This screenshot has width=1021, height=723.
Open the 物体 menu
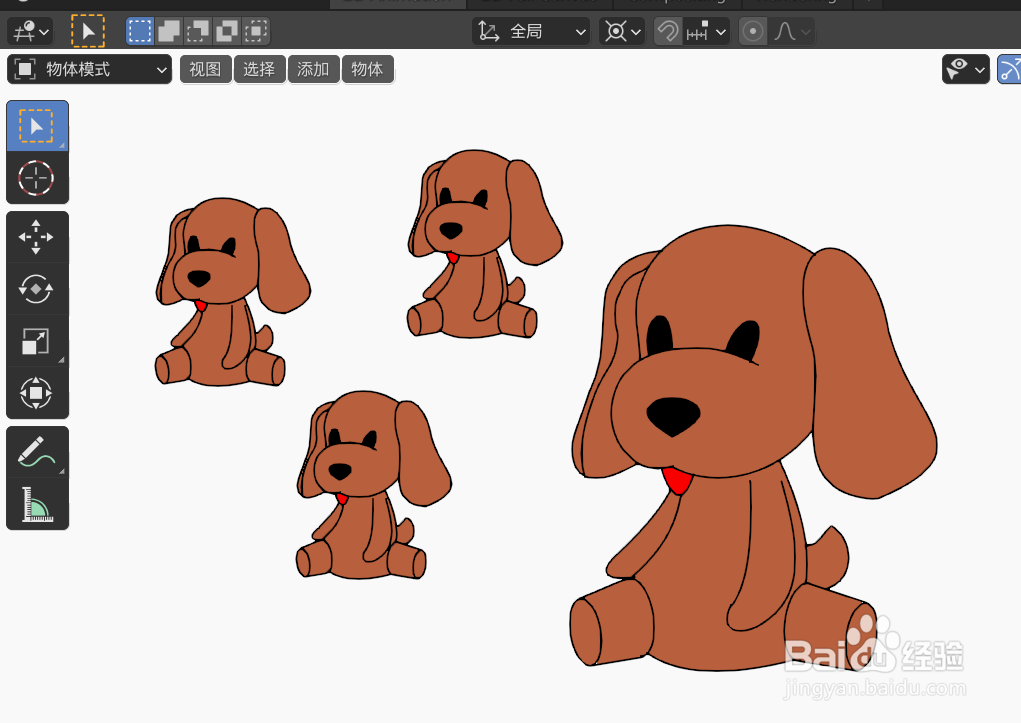click(x=368, y=69)
